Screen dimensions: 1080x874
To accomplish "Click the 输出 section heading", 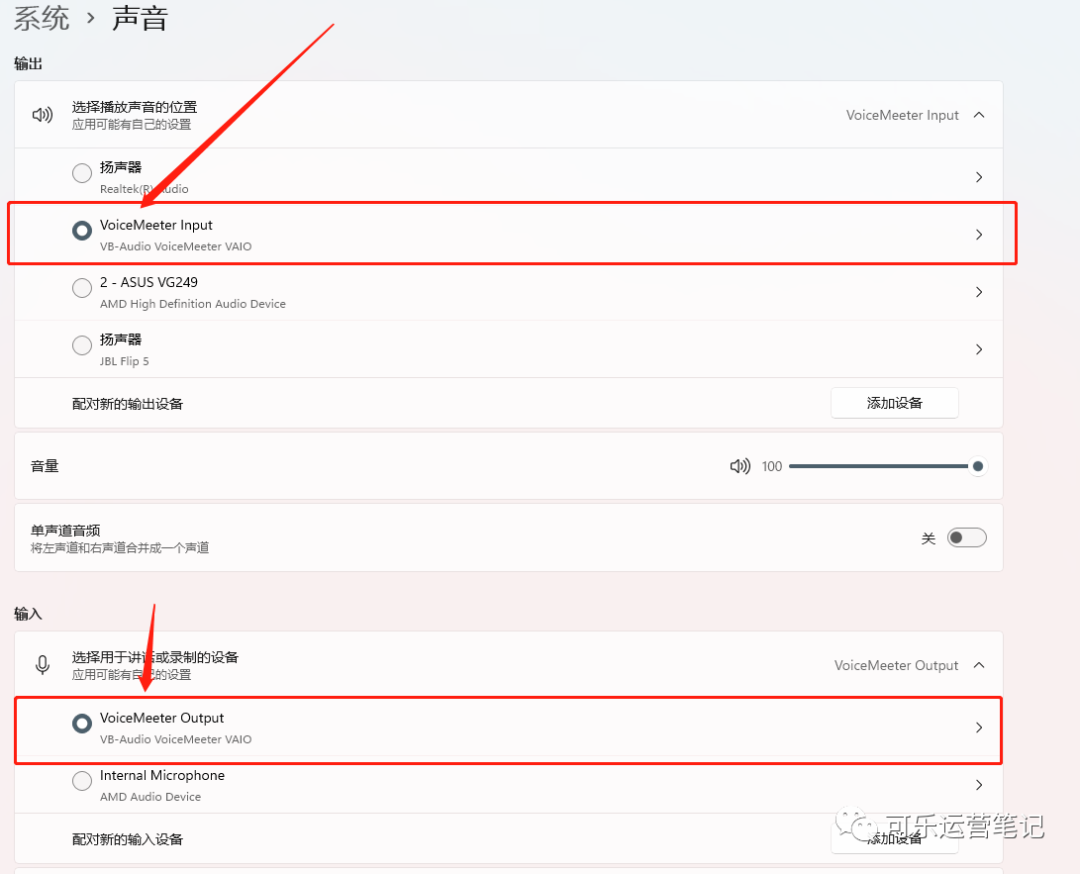I will pyautogui.click(x=28, y=63).
